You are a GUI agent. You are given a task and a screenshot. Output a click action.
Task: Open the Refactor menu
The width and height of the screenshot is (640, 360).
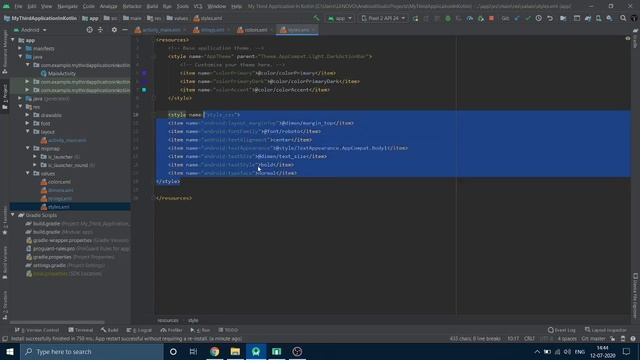click(132, 6)
